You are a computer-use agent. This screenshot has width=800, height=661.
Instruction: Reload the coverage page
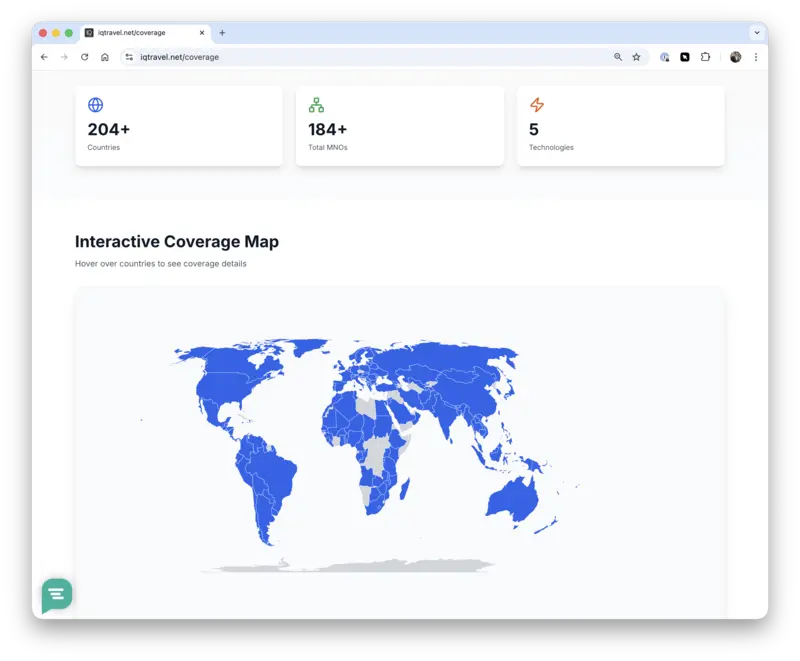[84, 57]
